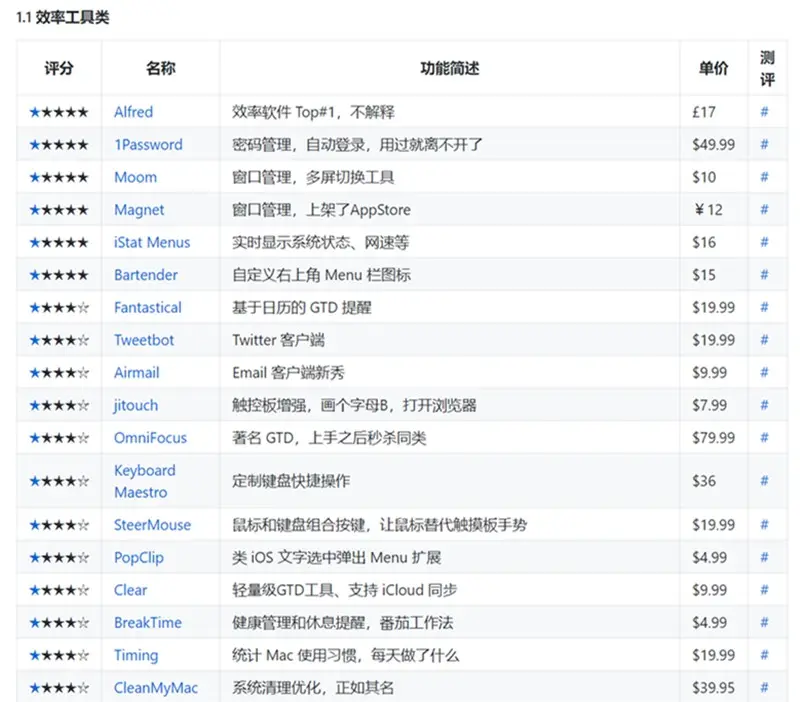The width and height of the screenshot is (800, 702).
Task: Open the # review link for Fantastical
Action: pos(764,308)
